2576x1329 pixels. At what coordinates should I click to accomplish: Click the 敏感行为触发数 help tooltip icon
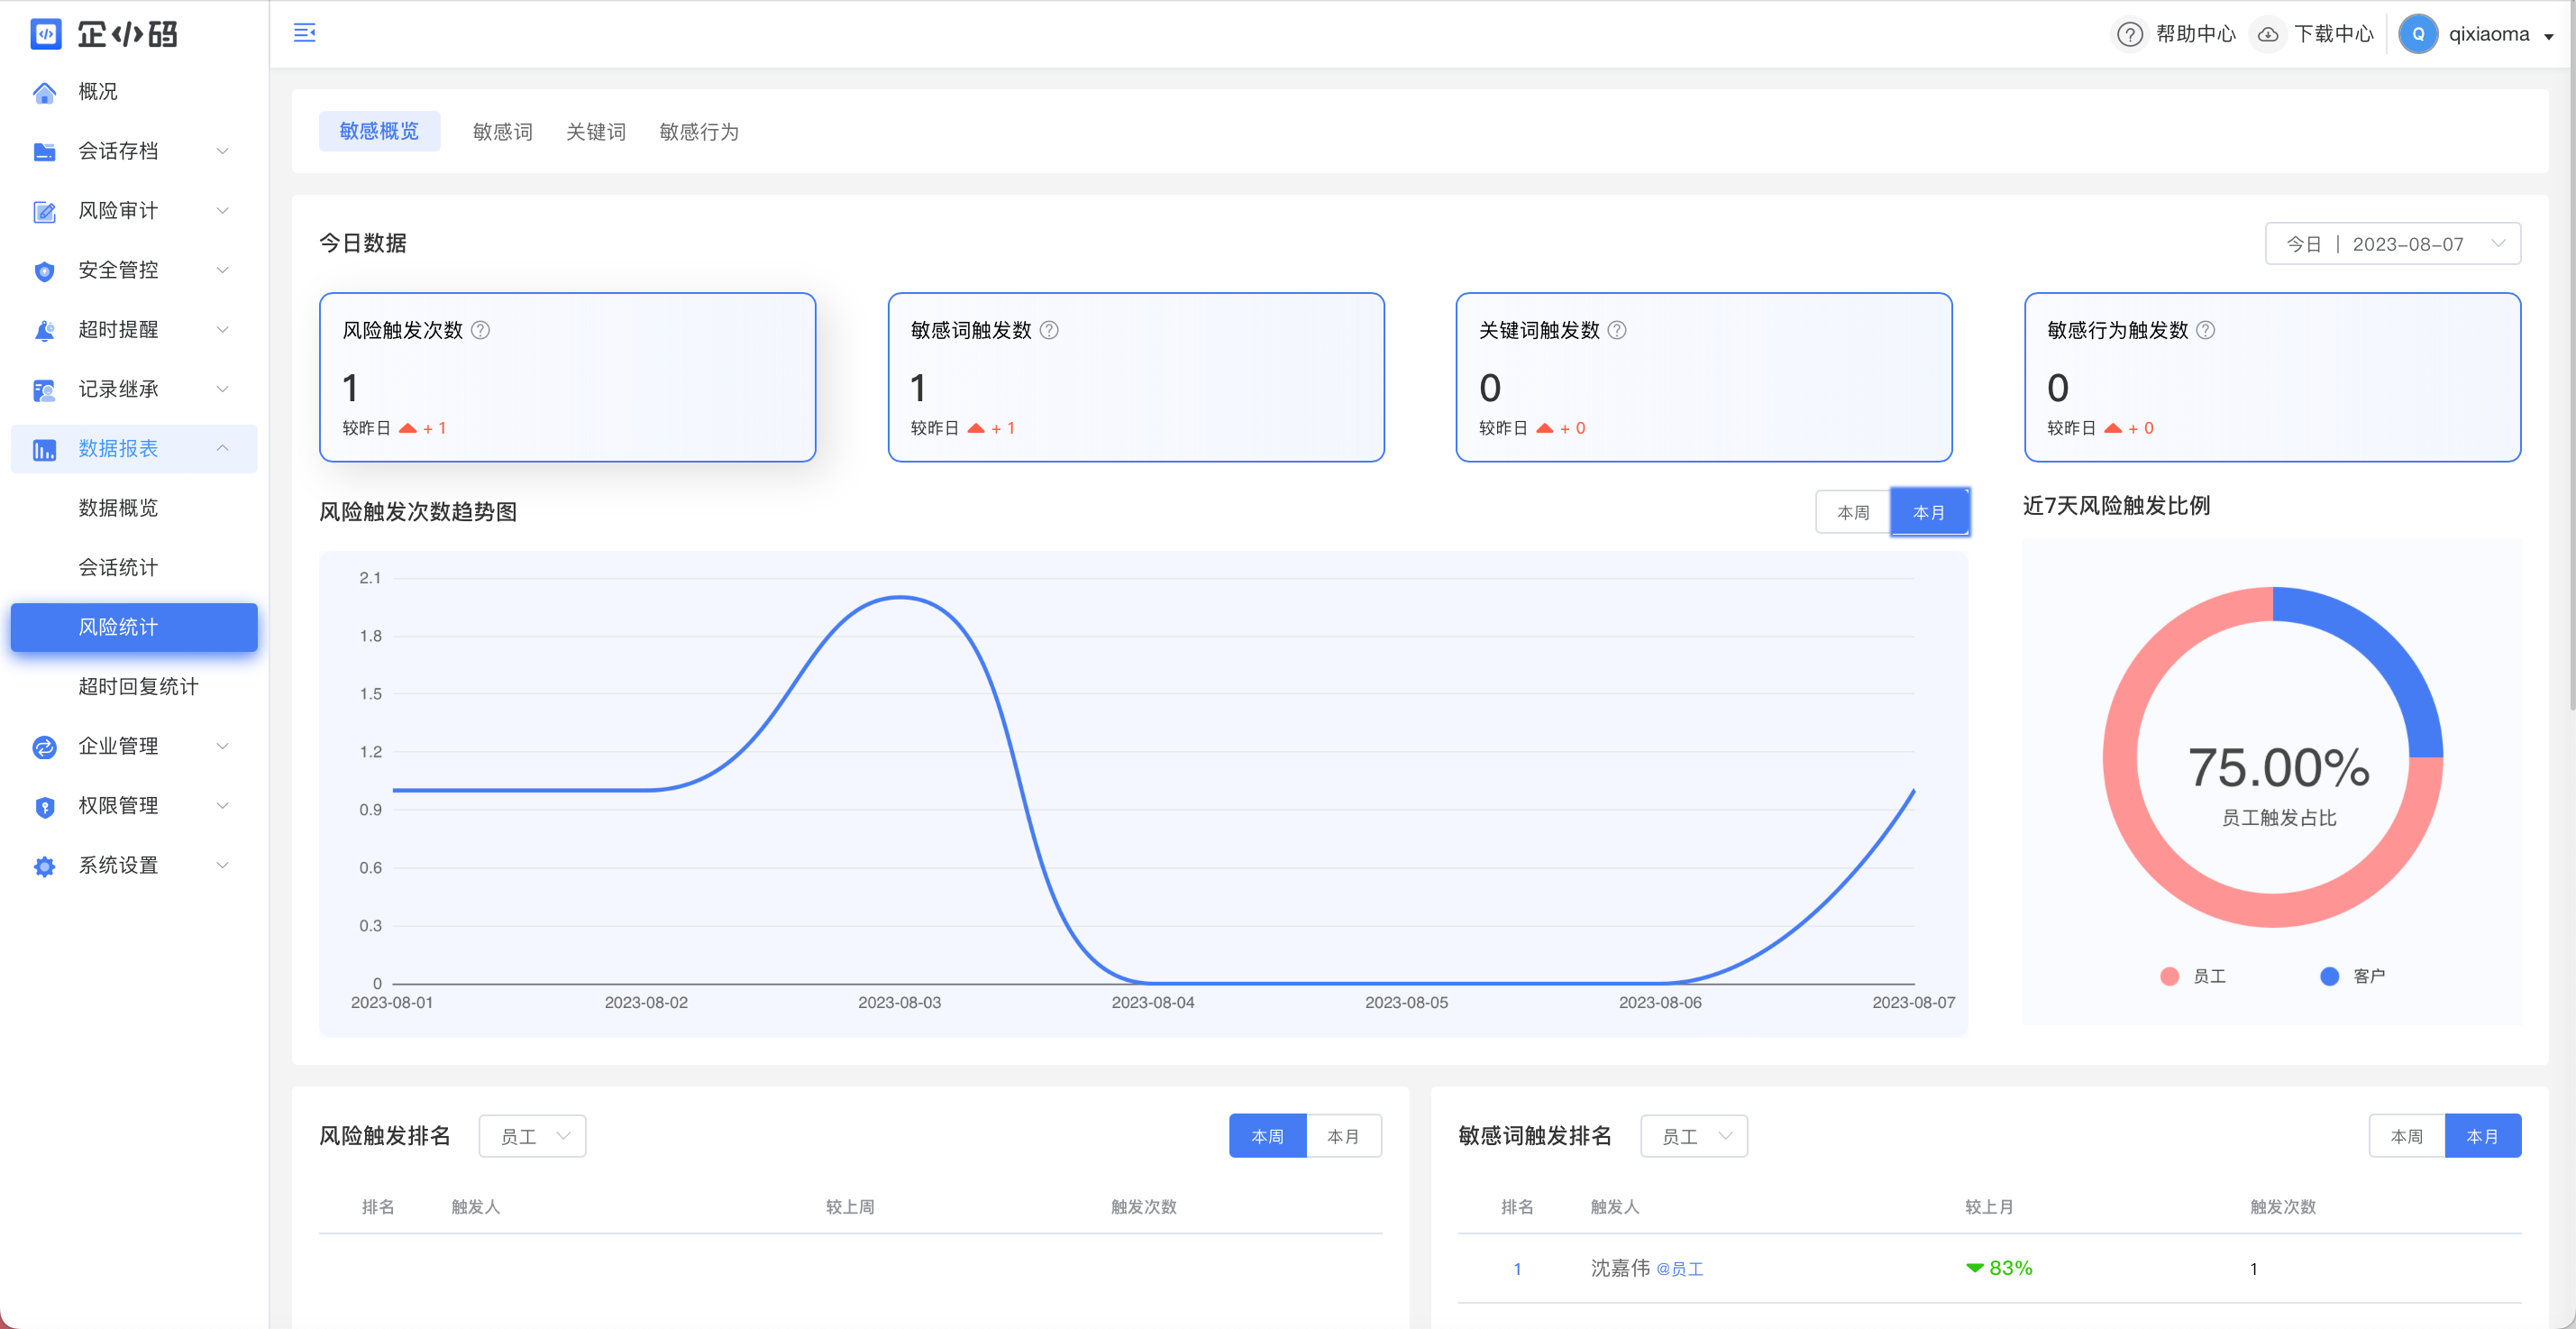click(2205, 330)
